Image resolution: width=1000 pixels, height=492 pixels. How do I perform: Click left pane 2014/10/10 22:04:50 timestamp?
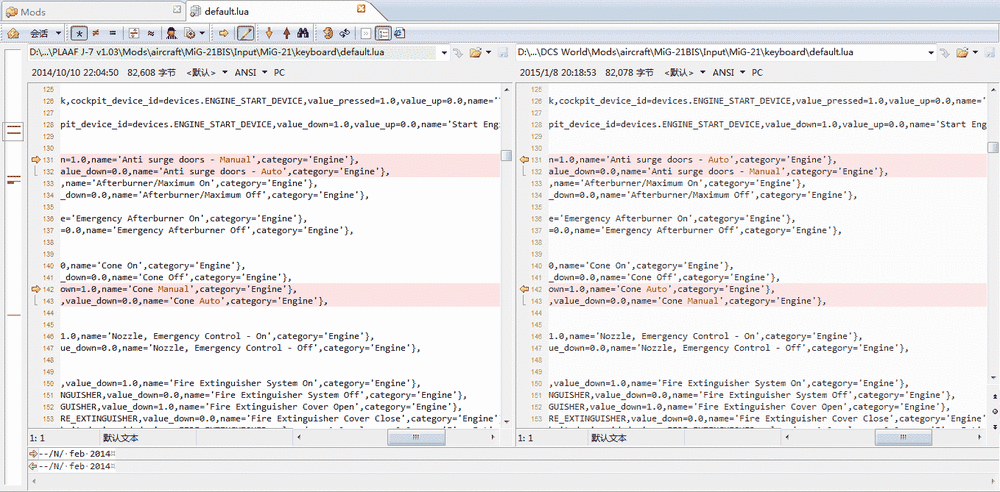(75, 73)
